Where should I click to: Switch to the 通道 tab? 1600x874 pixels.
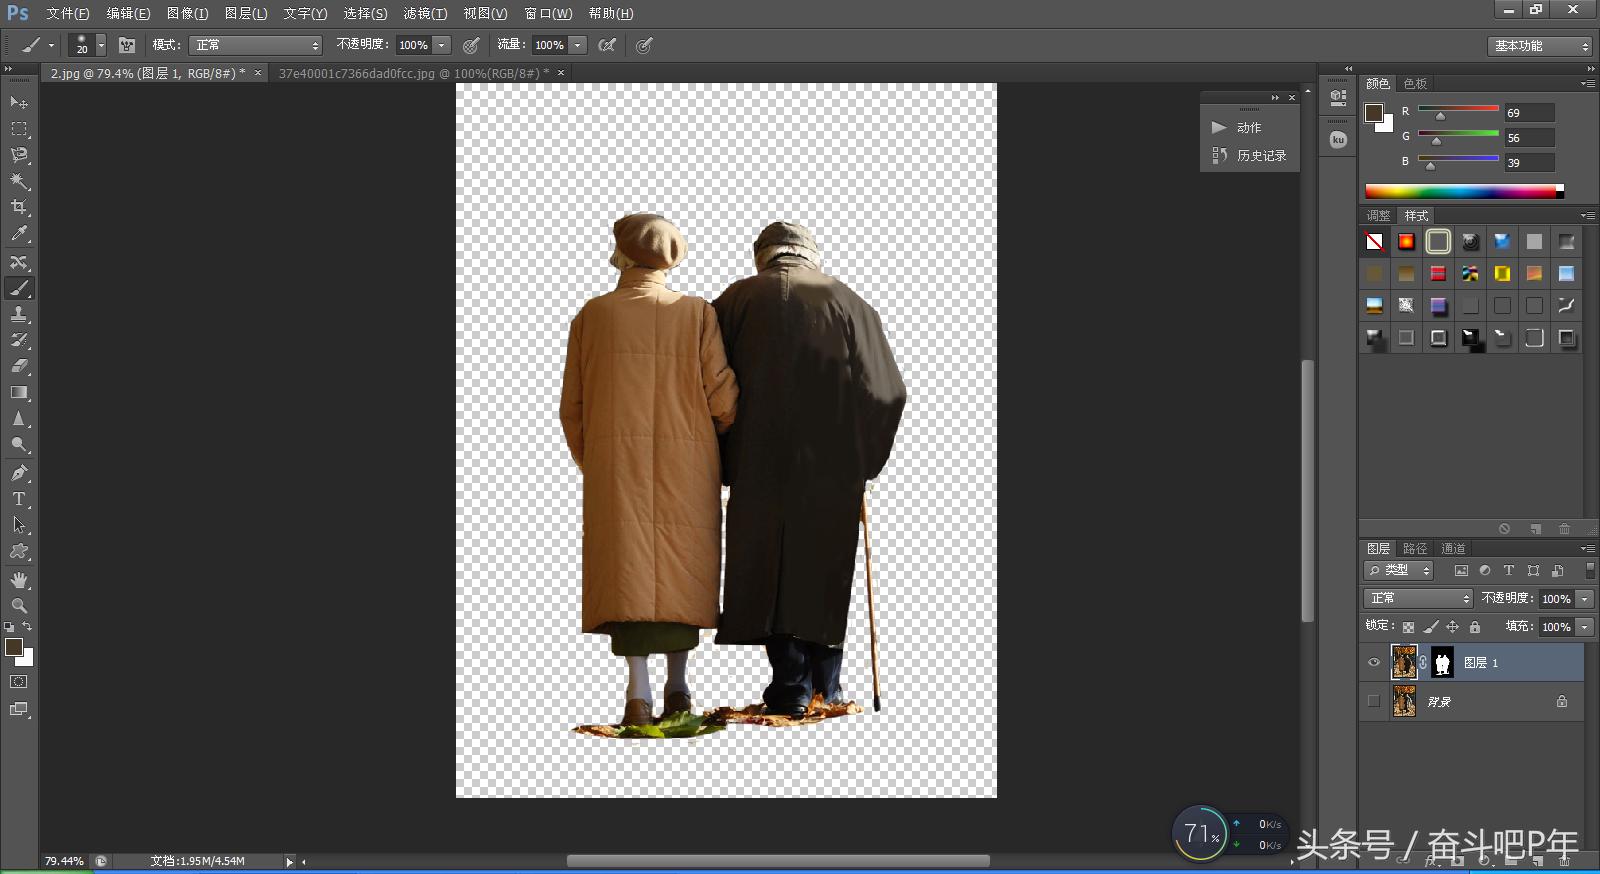pos(1453,548)
